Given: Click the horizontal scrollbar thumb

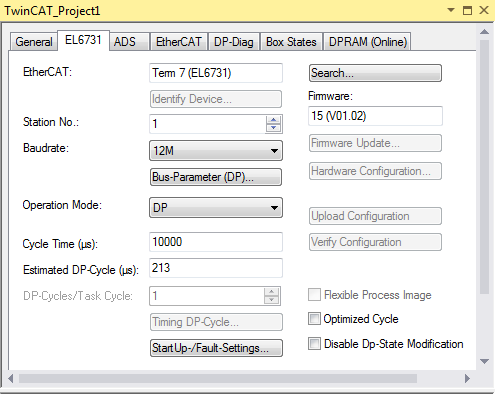Looking at the screenshot, I should coord(218,378).
